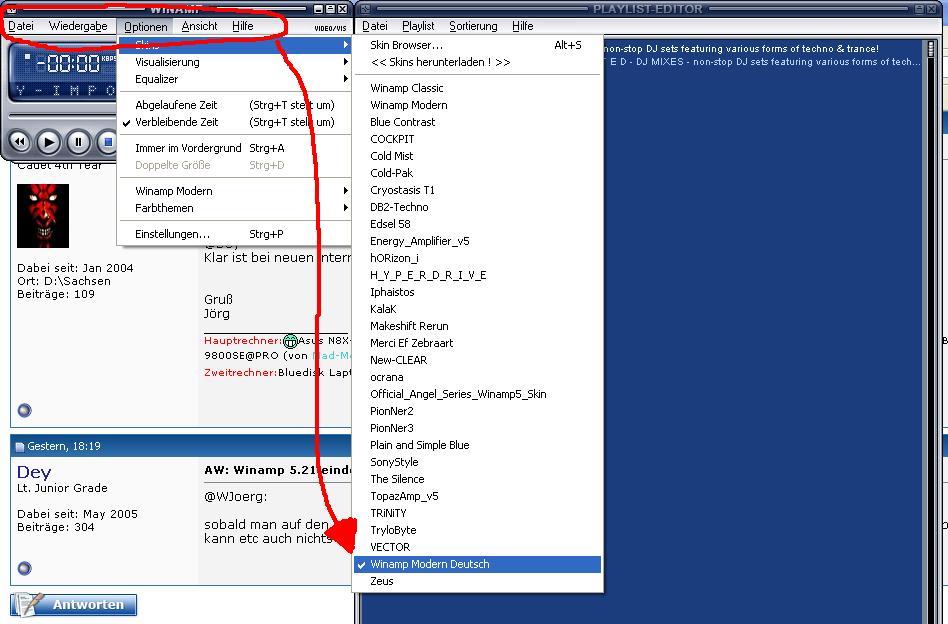The height and width of the screenshot is (624, 948).
Task: Choose the Winamp Classic skin
Action: pos(478,88)
